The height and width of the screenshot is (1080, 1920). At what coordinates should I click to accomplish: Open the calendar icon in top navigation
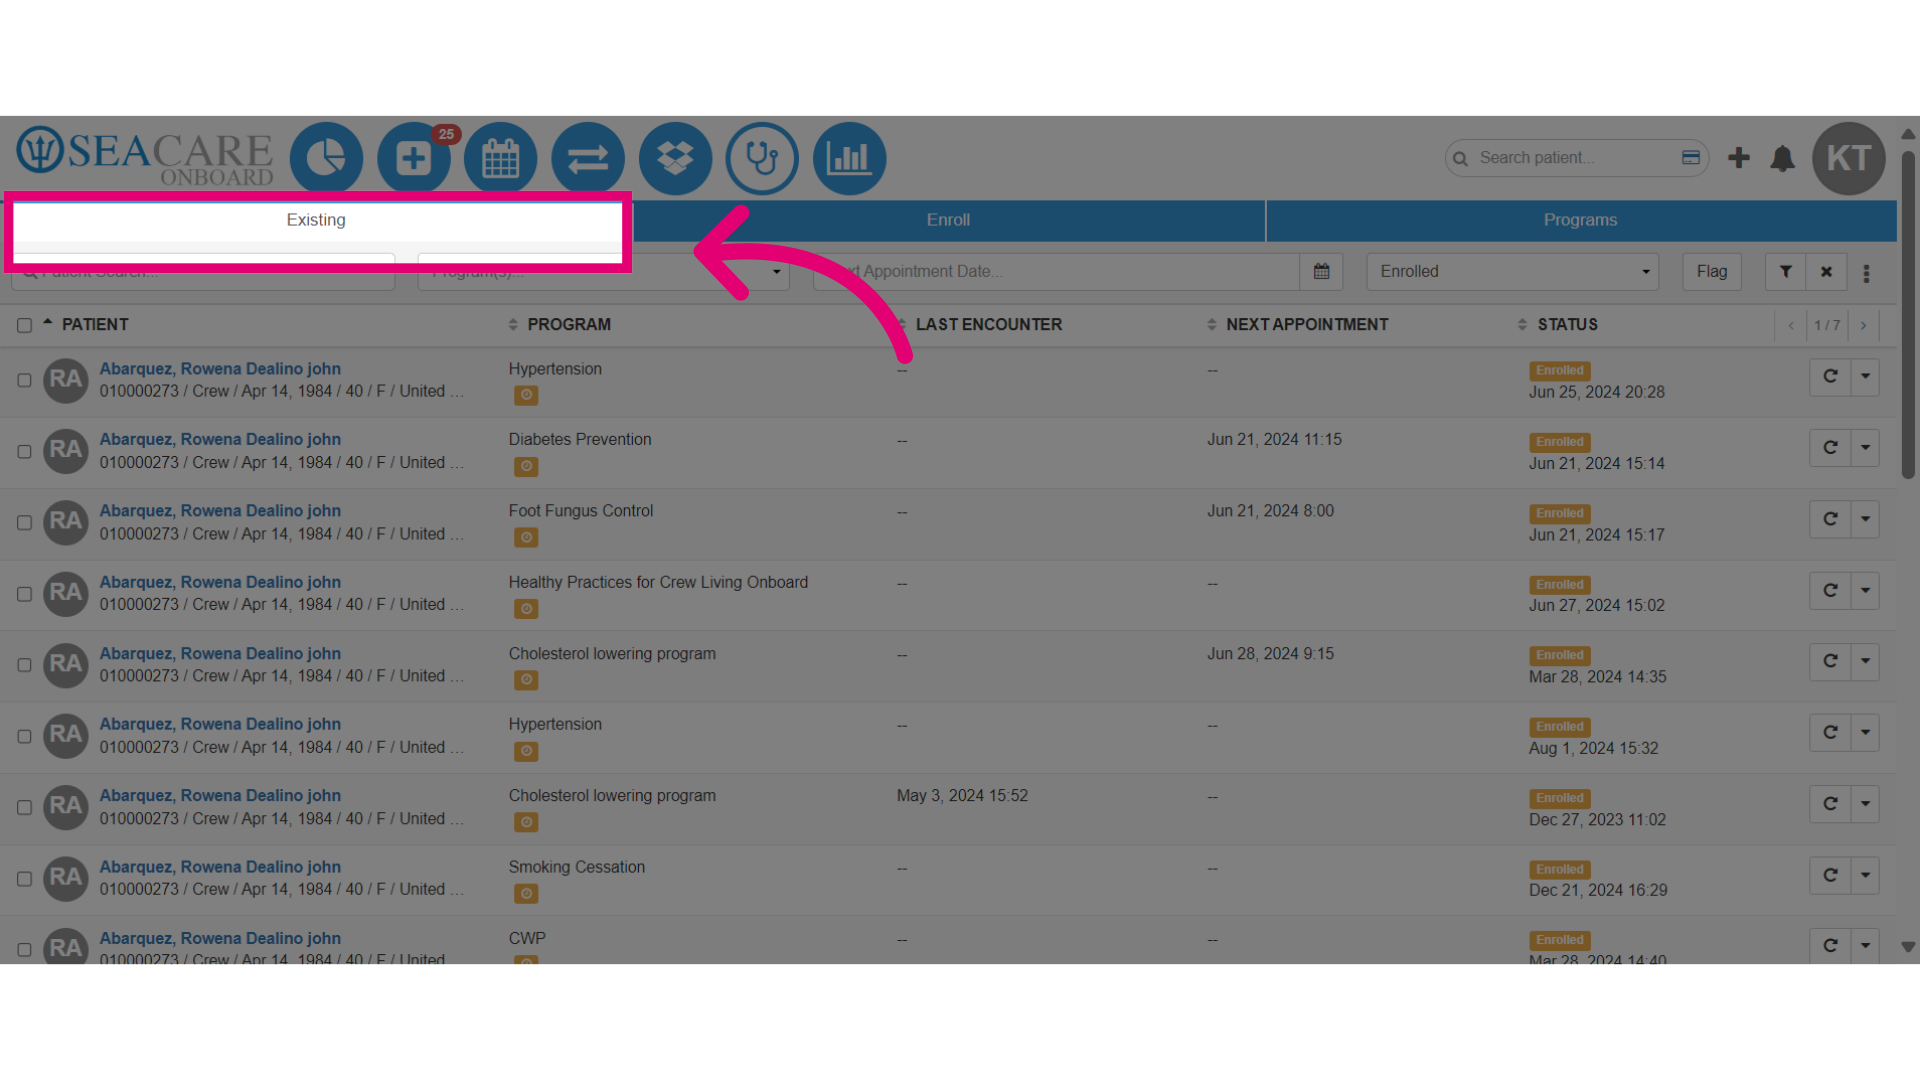500,158
